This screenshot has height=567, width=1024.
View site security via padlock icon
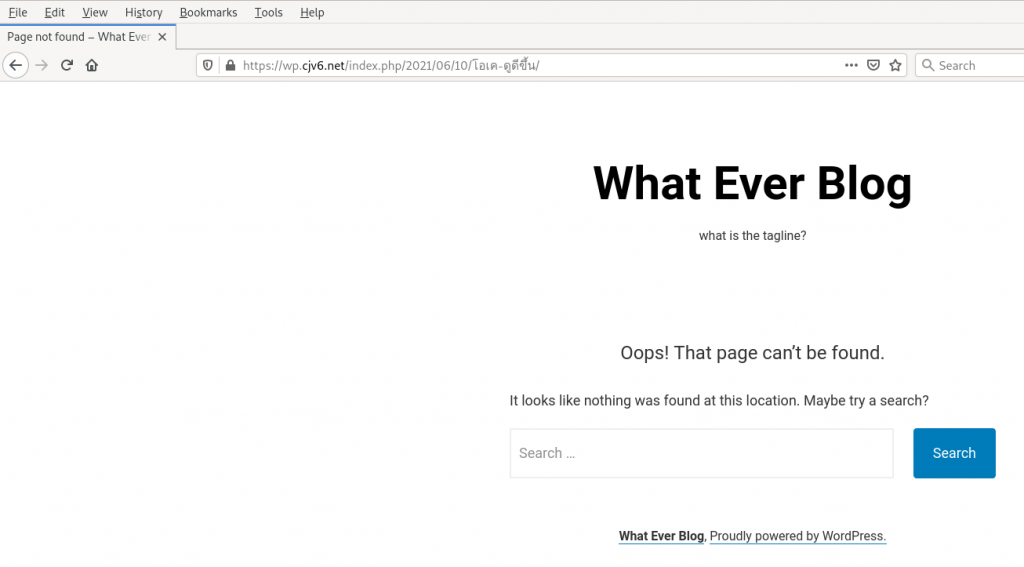tap(230, 65)
